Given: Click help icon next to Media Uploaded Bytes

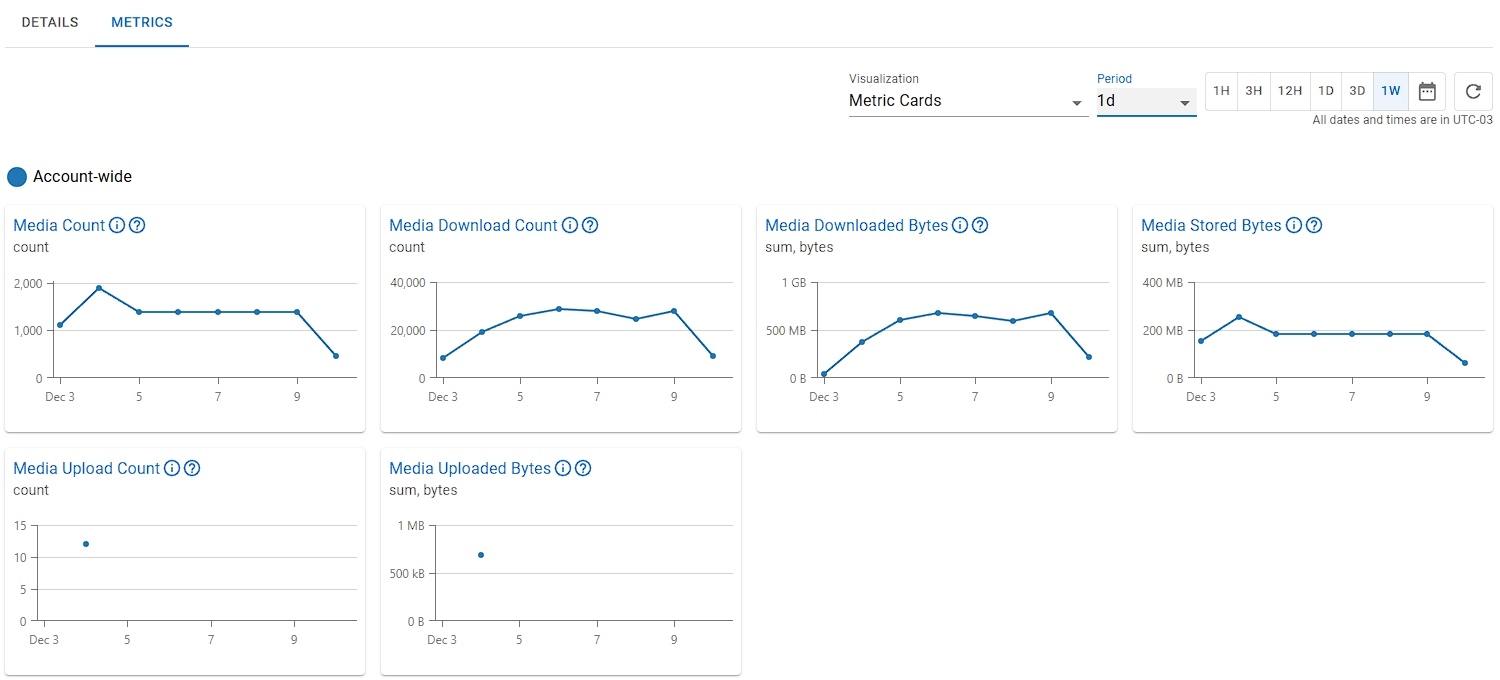Looking at the screenshot, I should (x=583, y=468).
